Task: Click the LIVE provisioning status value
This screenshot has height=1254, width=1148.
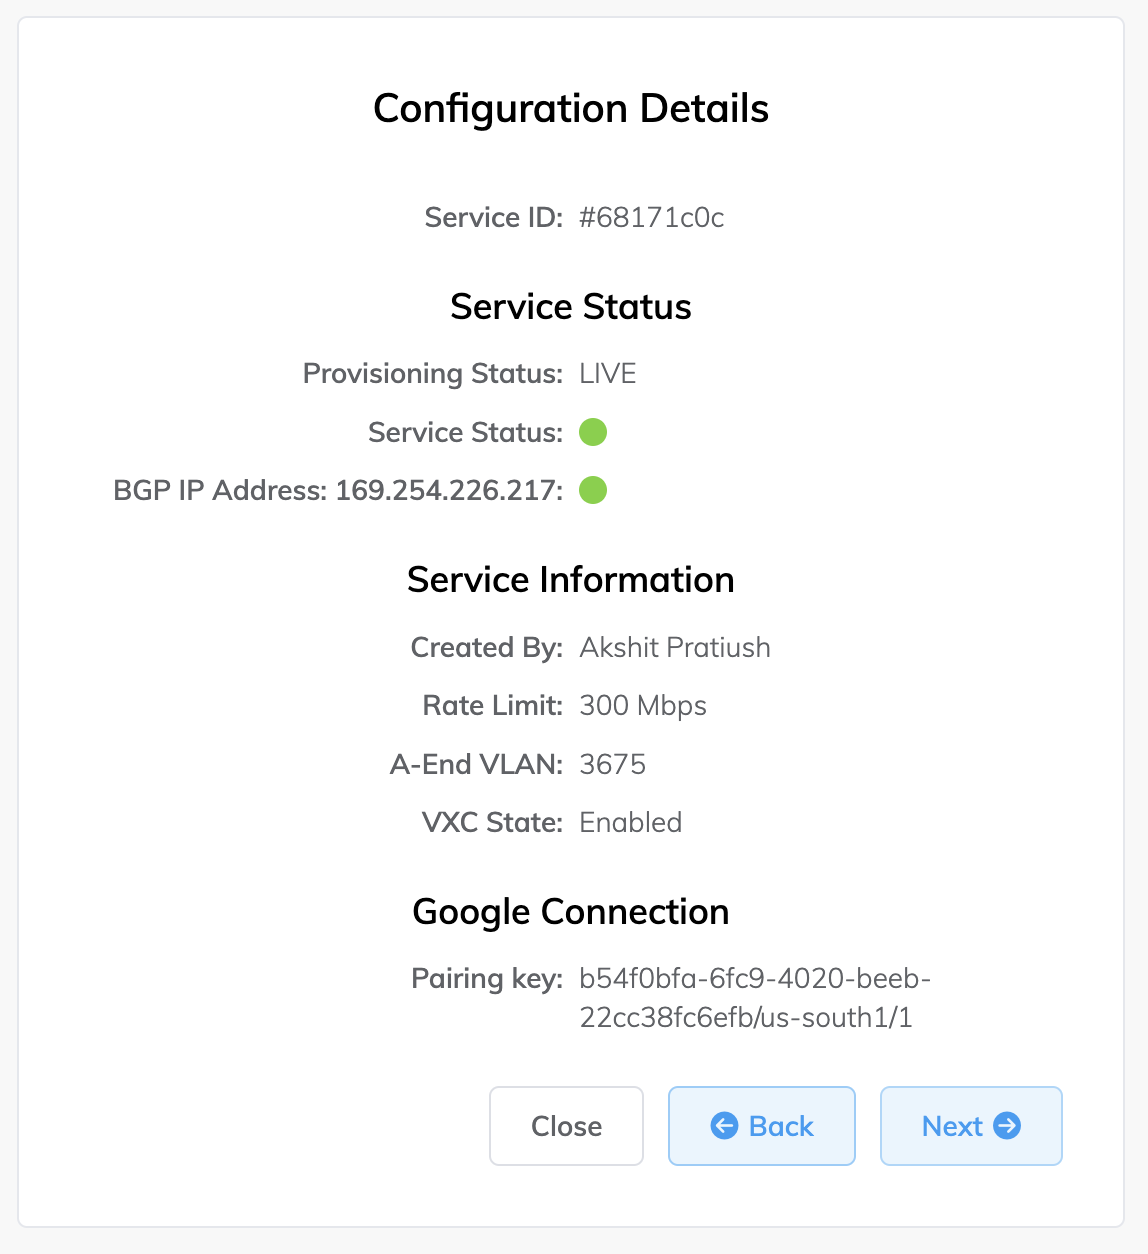Action: point(608,374)
